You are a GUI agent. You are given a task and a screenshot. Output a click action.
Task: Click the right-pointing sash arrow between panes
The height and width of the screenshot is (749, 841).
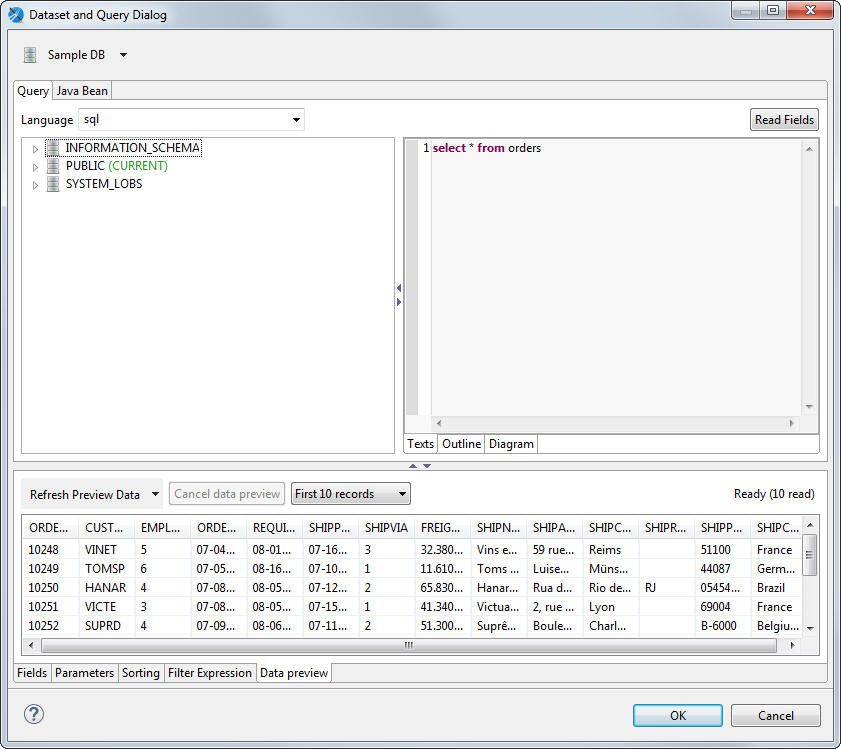(x=399, y=302)
